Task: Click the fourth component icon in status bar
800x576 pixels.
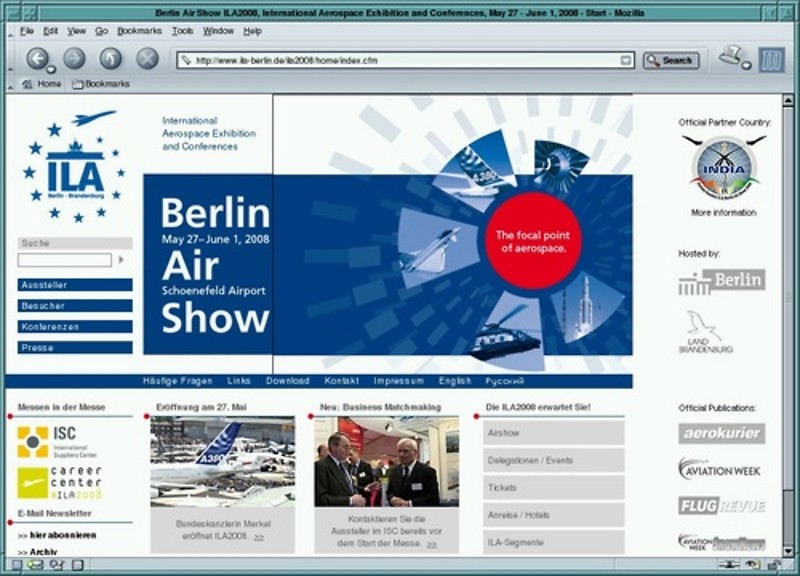Action: (x=77, y=565)
